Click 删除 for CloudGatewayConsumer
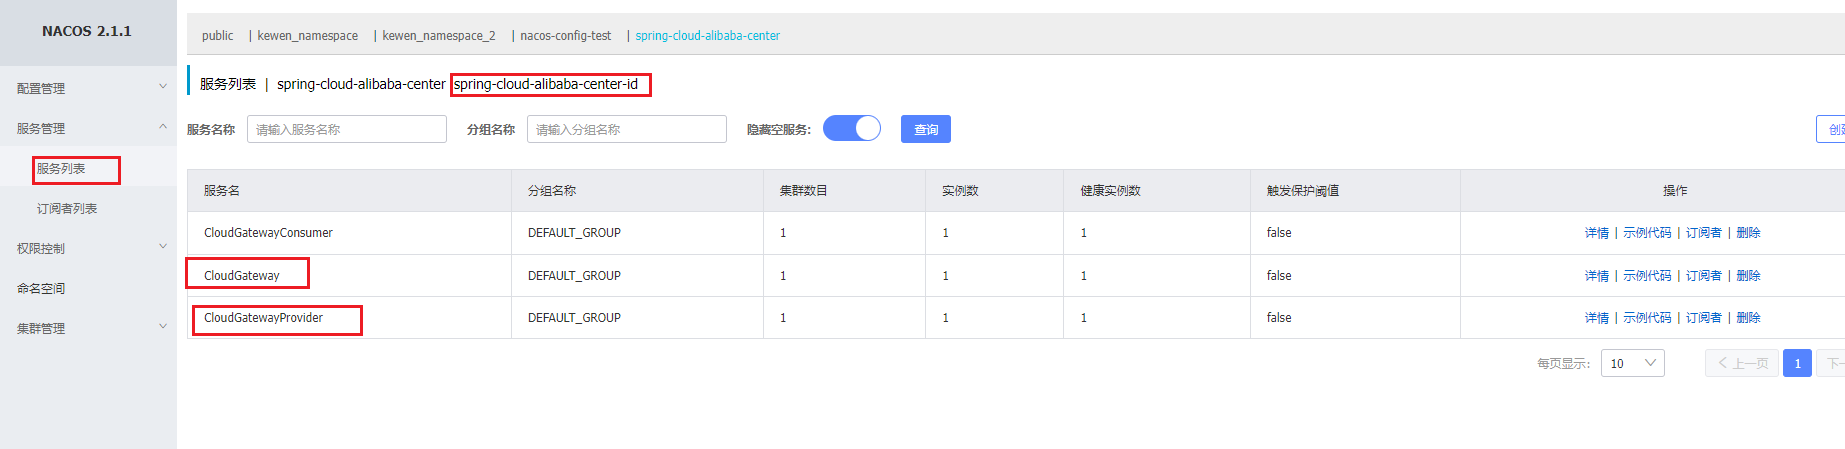 [x=1748, y=233]
